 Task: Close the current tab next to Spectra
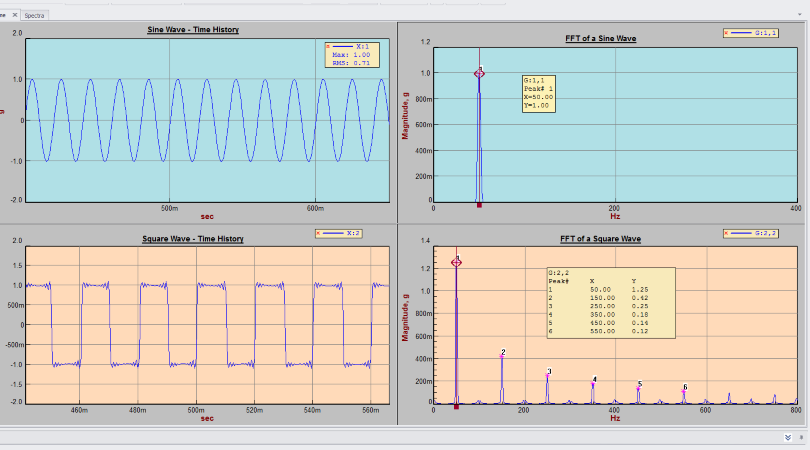(14, 16)
